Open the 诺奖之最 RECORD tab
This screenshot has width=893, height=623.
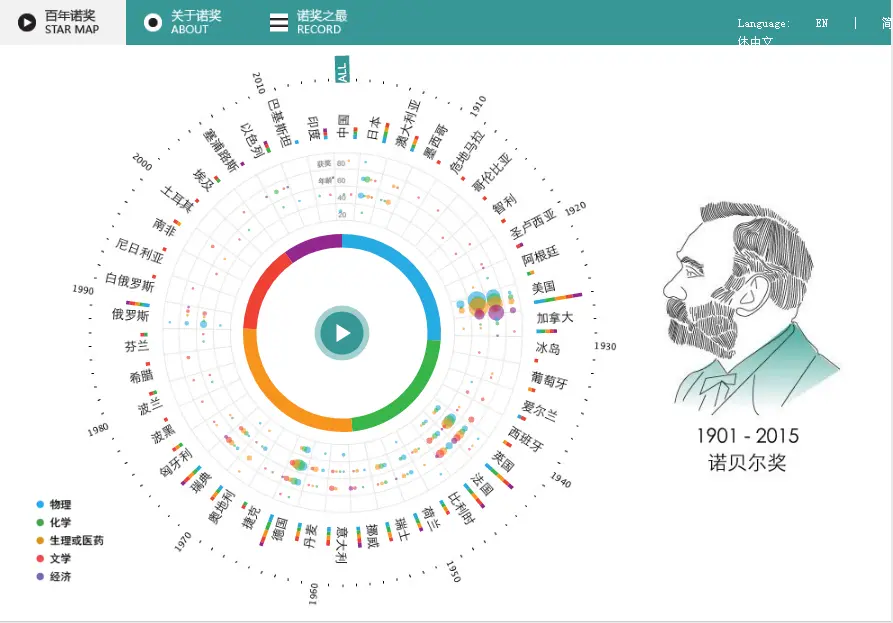pos(309,22)
